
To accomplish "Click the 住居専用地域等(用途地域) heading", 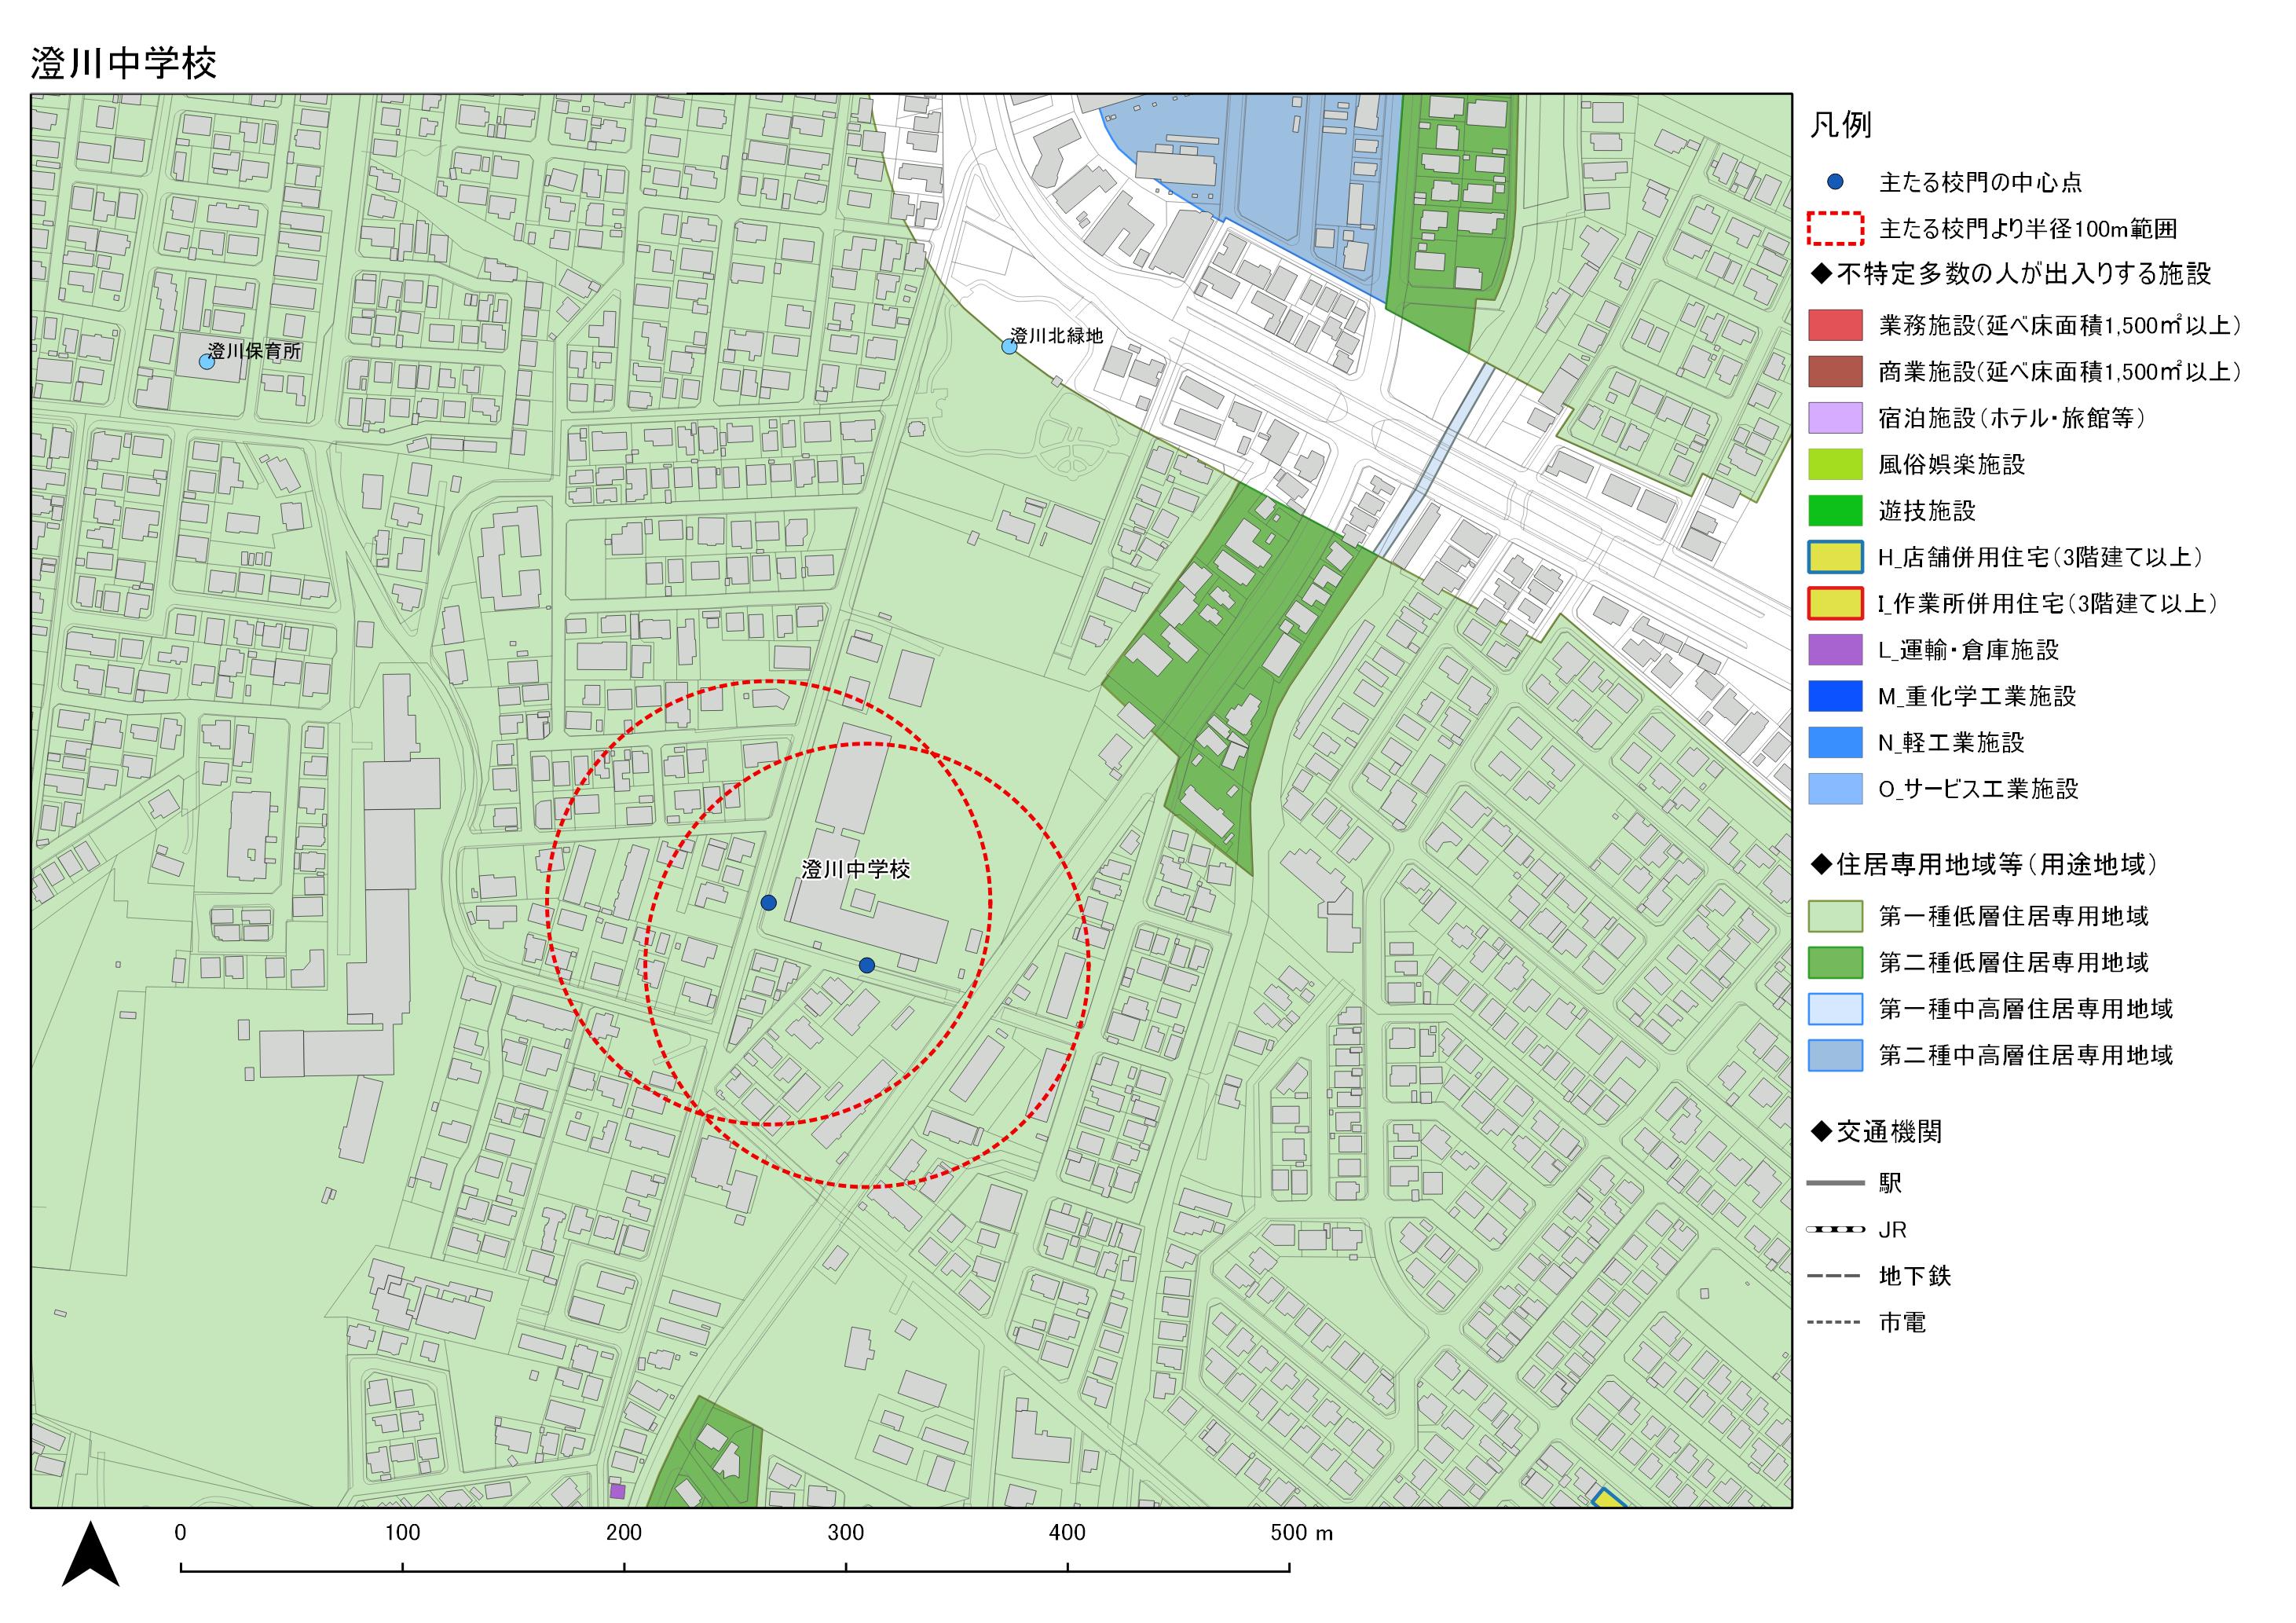I will point(1984,864).
